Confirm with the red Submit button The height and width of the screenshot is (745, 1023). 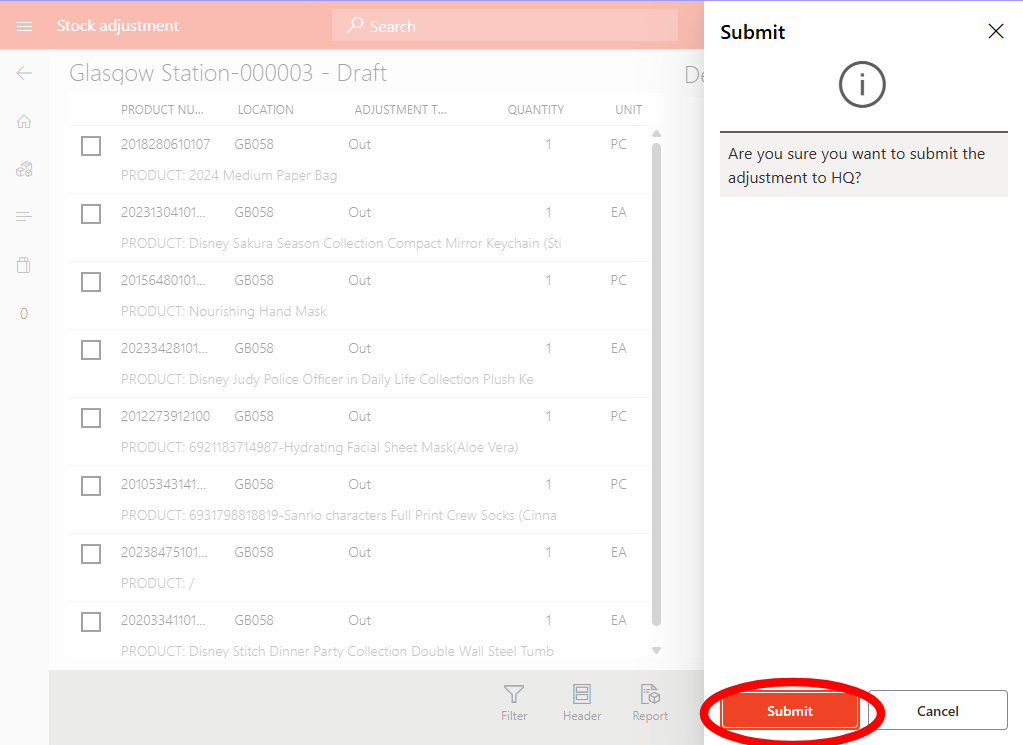[789, 711]
